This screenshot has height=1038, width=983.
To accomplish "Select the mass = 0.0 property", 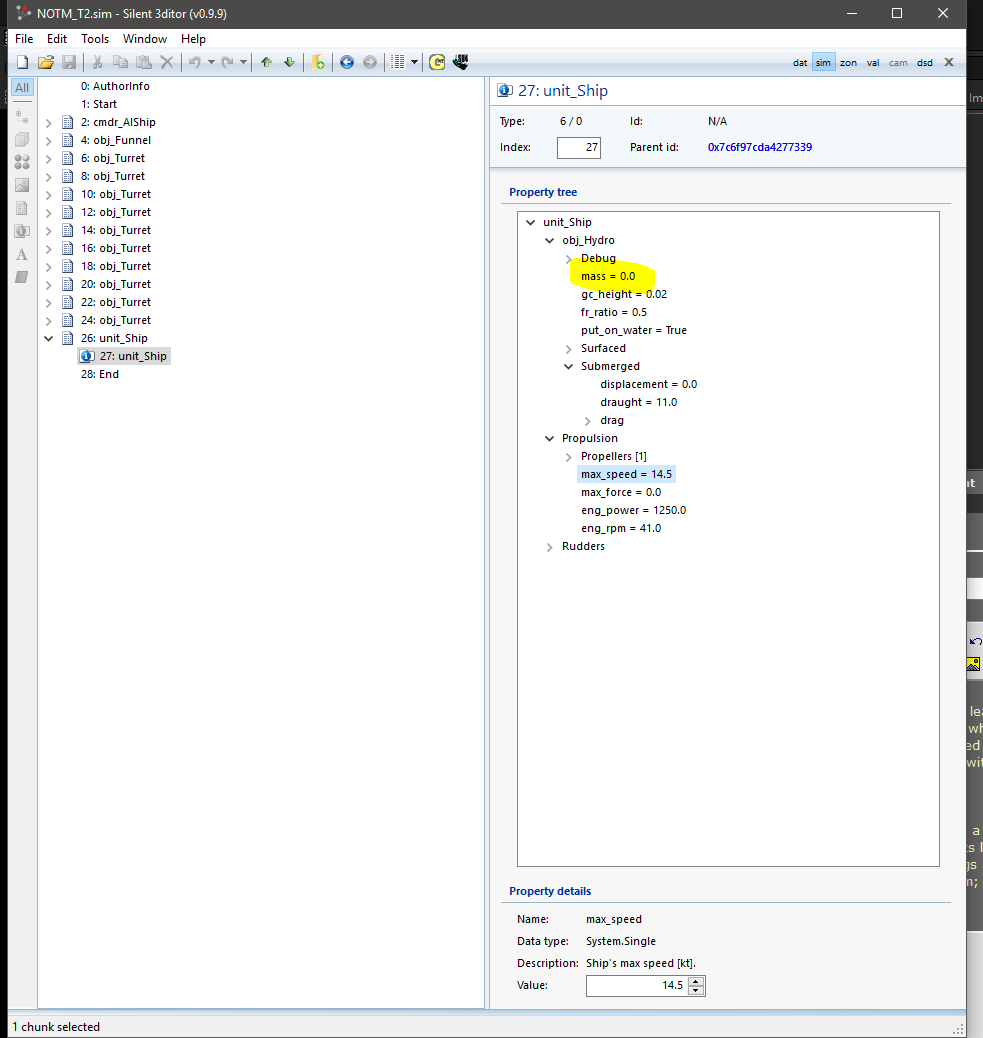I will (x=608, y=276).
